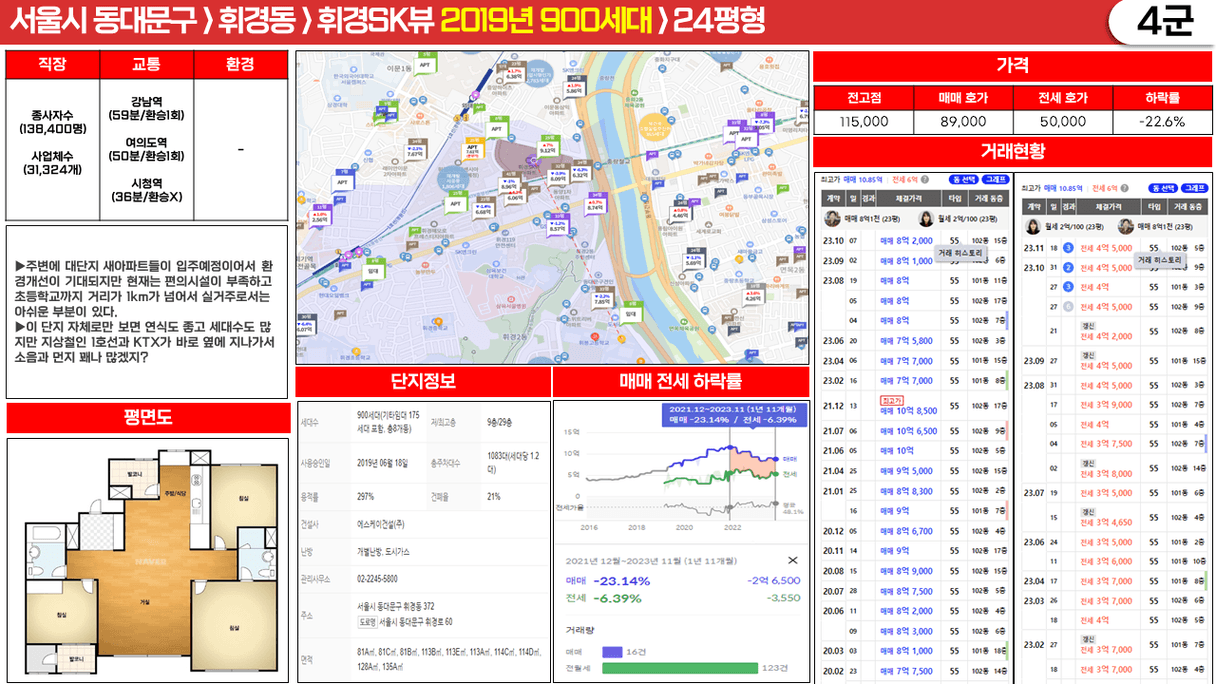1216x684 pixels.
Task: Open the 4.26억 map marker
Action: [752, 295]
